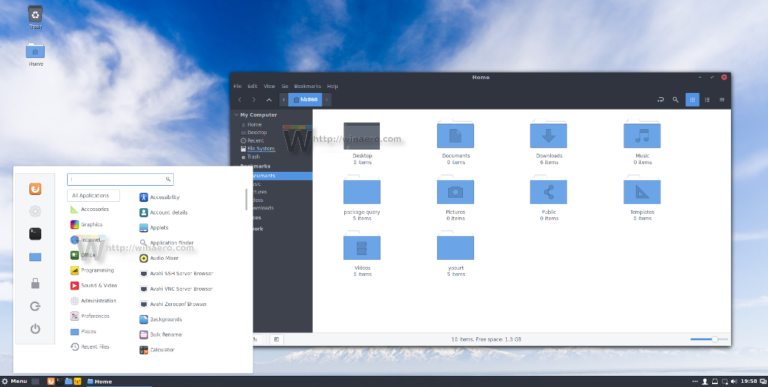Open Backgrounds settings
This screenshot has height=387, width=768.
(x=161, y=319)
